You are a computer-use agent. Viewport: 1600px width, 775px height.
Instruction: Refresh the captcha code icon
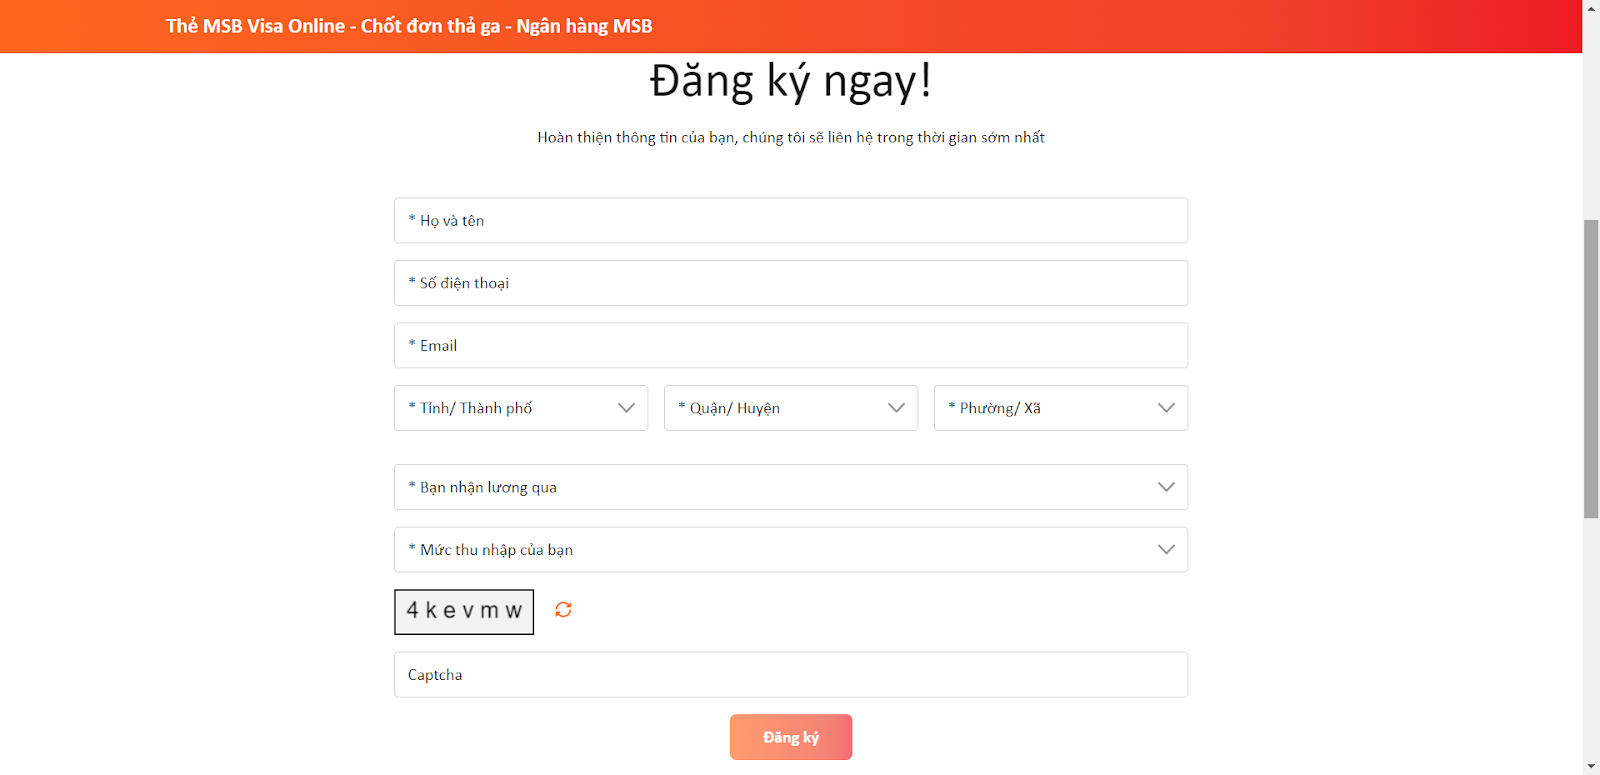tap(563, 610)
